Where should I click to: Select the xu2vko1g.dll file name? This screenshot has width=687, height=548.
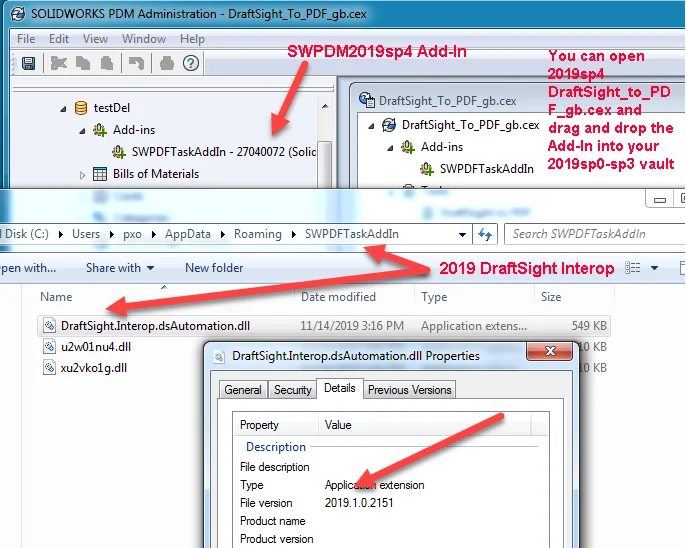click(94, 368)
